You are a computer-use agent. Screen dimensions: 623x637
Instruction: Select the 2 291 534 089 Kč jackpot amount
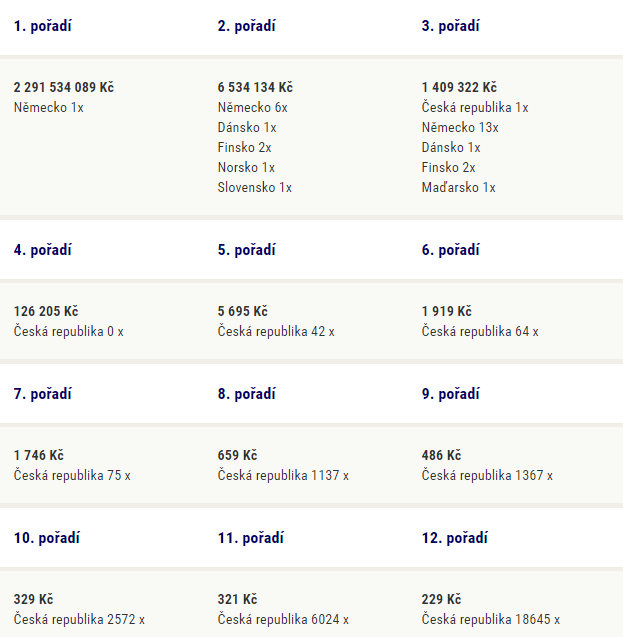pyautogui.click(x=64, y=87)
